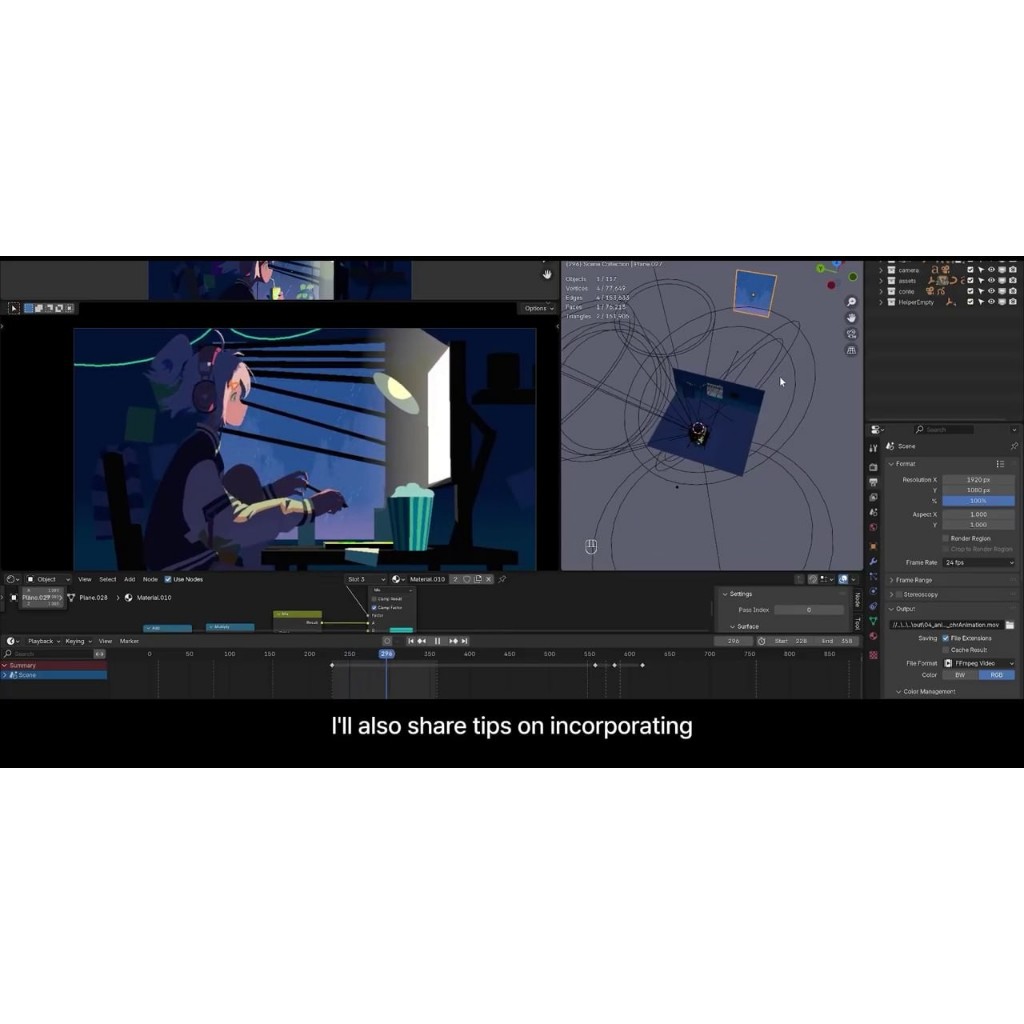Browse output folder for animation path
1024x1024 pixels.
[1010, 625]
